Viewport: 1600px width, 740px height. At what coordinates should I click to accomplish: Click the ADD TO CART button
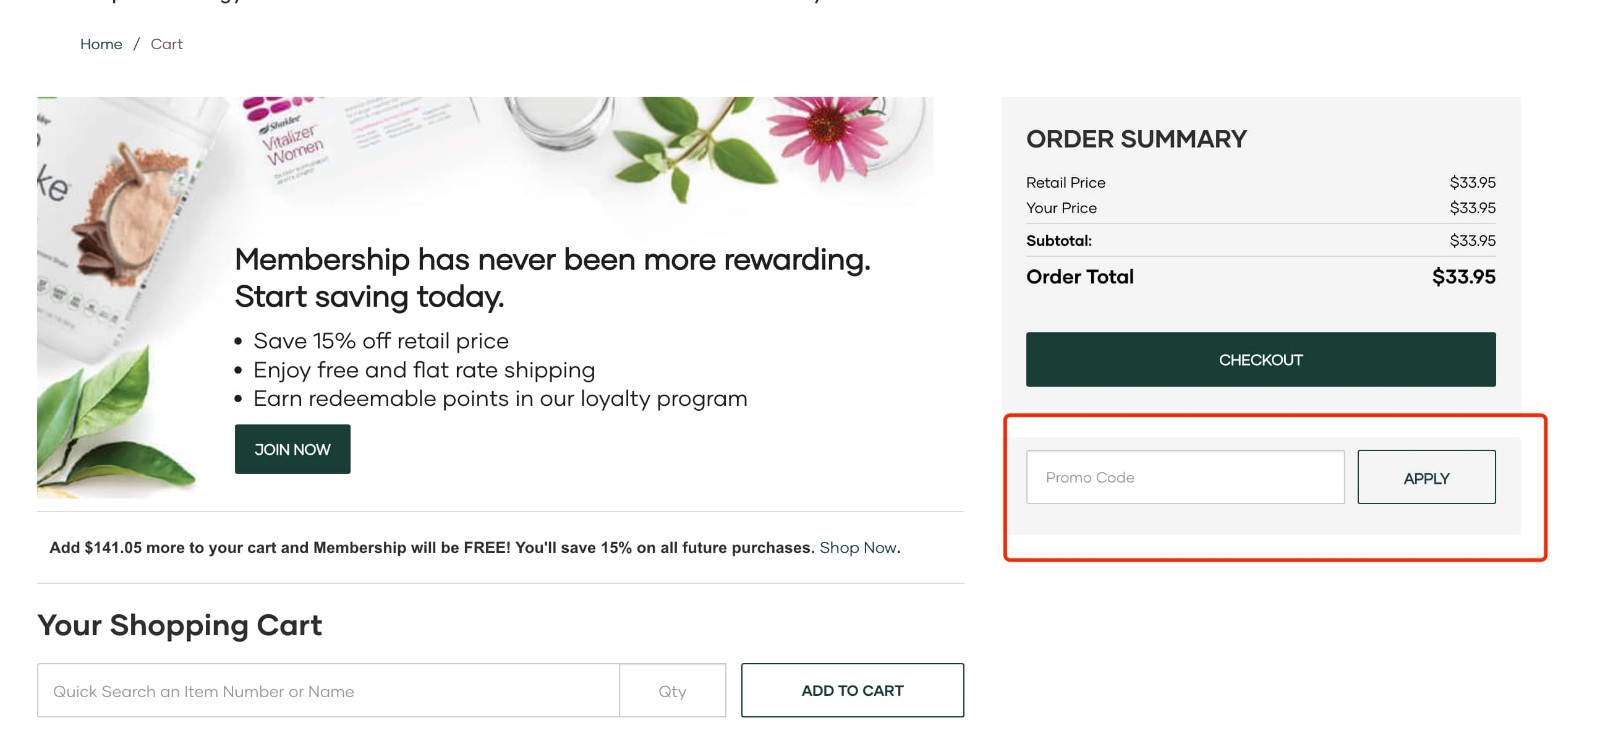click(851, 689)
